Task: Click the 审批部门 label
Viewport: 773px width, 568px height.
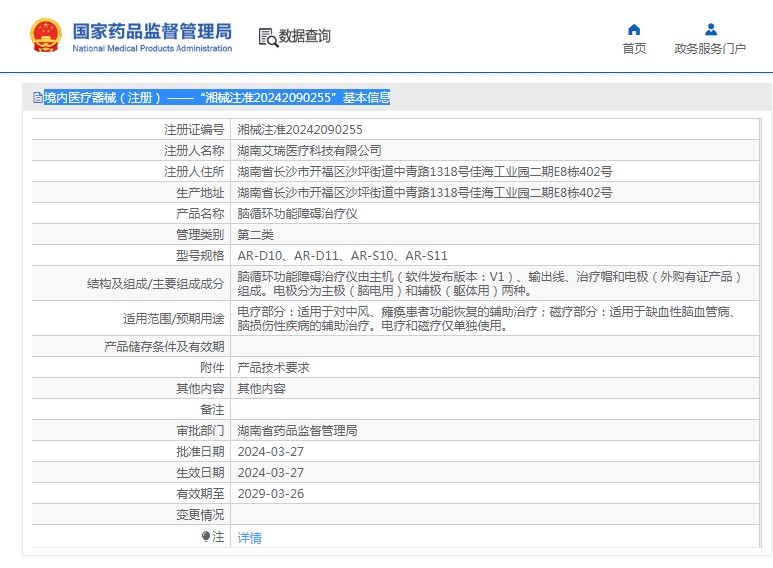Action: pos(200,430)
